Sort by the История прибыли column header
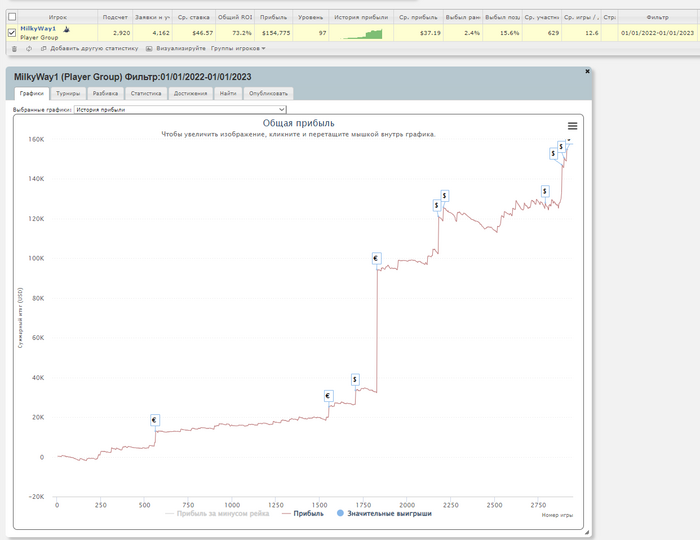This screenshot has height=540, width=700. [361, 17]
